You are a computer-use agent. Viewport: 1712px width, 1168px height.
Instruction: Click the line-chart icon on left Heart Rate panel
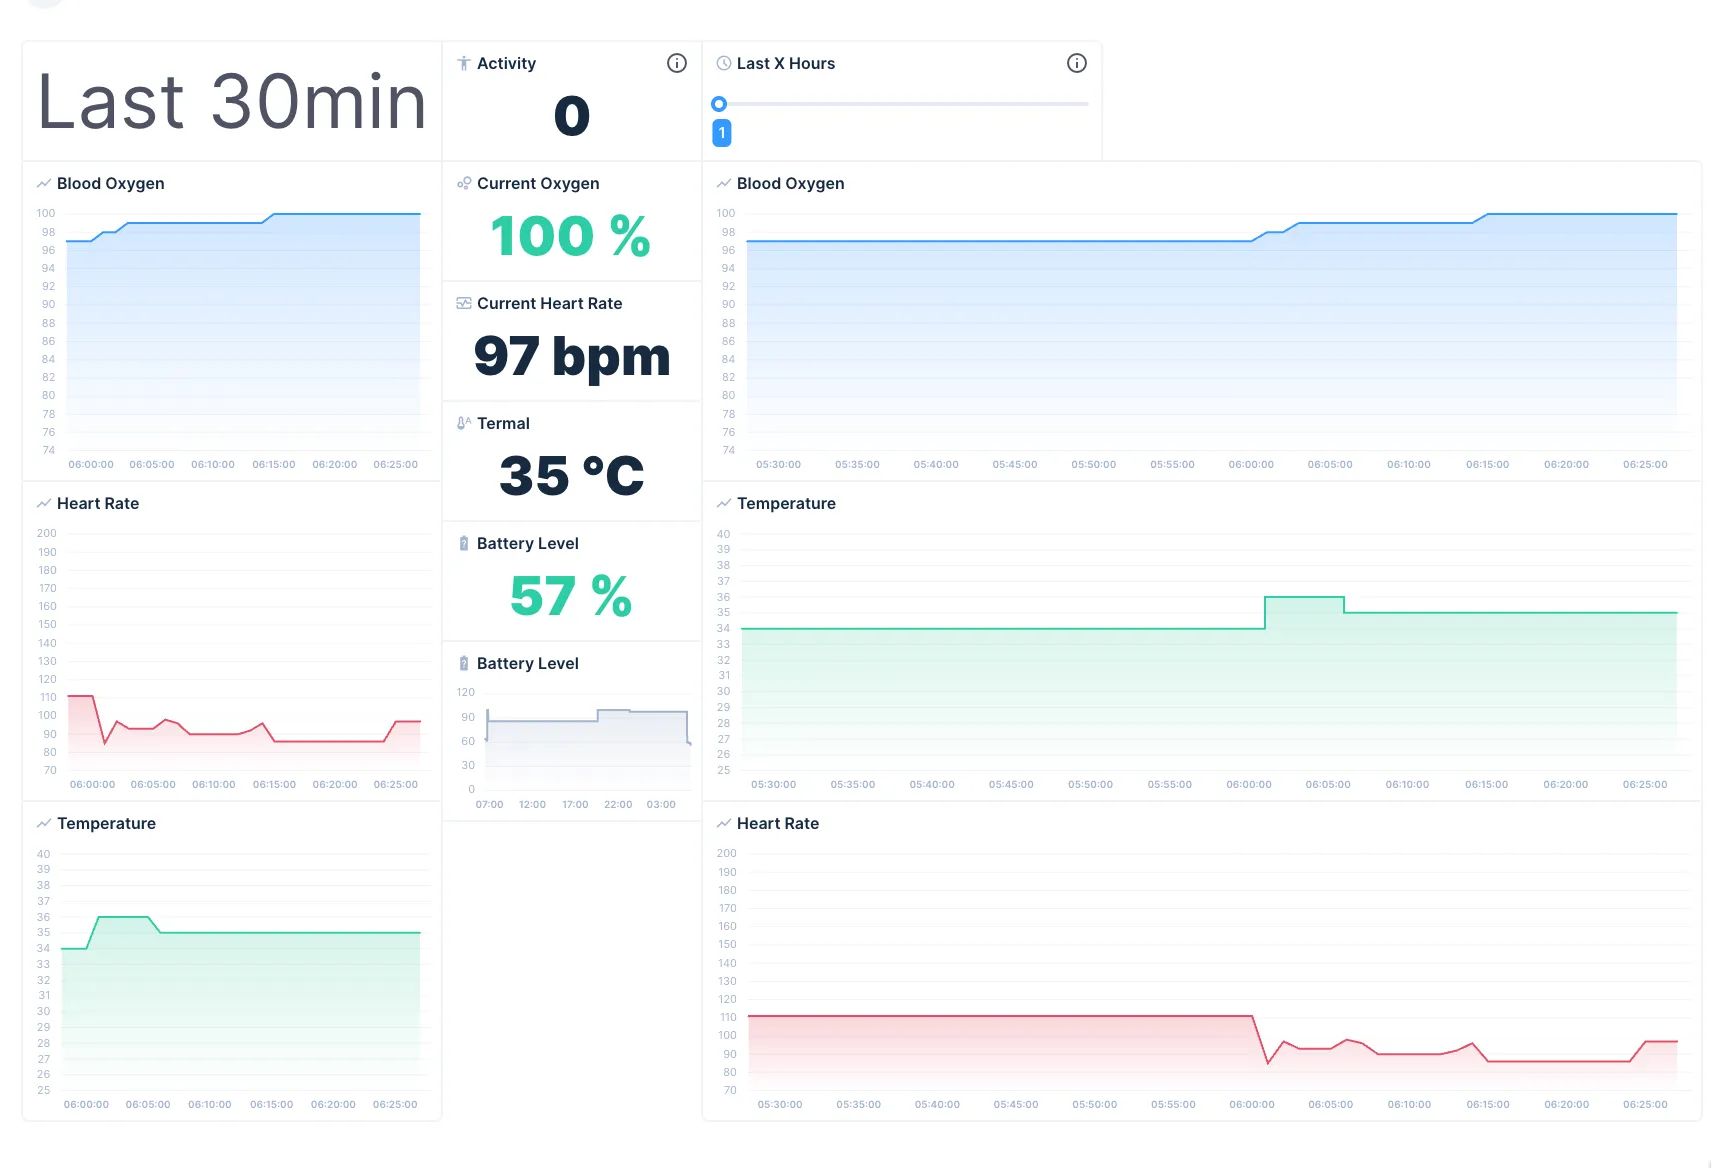point(44,503)
